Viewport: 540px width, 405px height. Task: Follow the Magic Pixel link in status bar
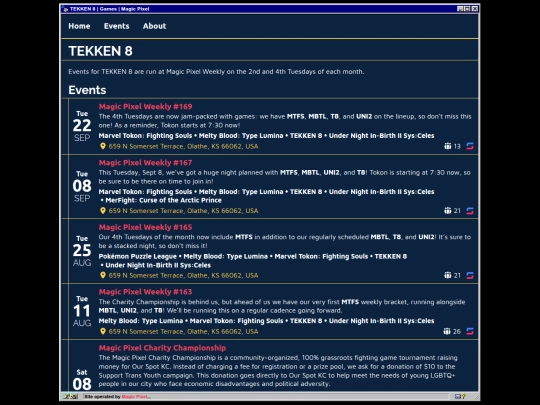pos(136,397)
